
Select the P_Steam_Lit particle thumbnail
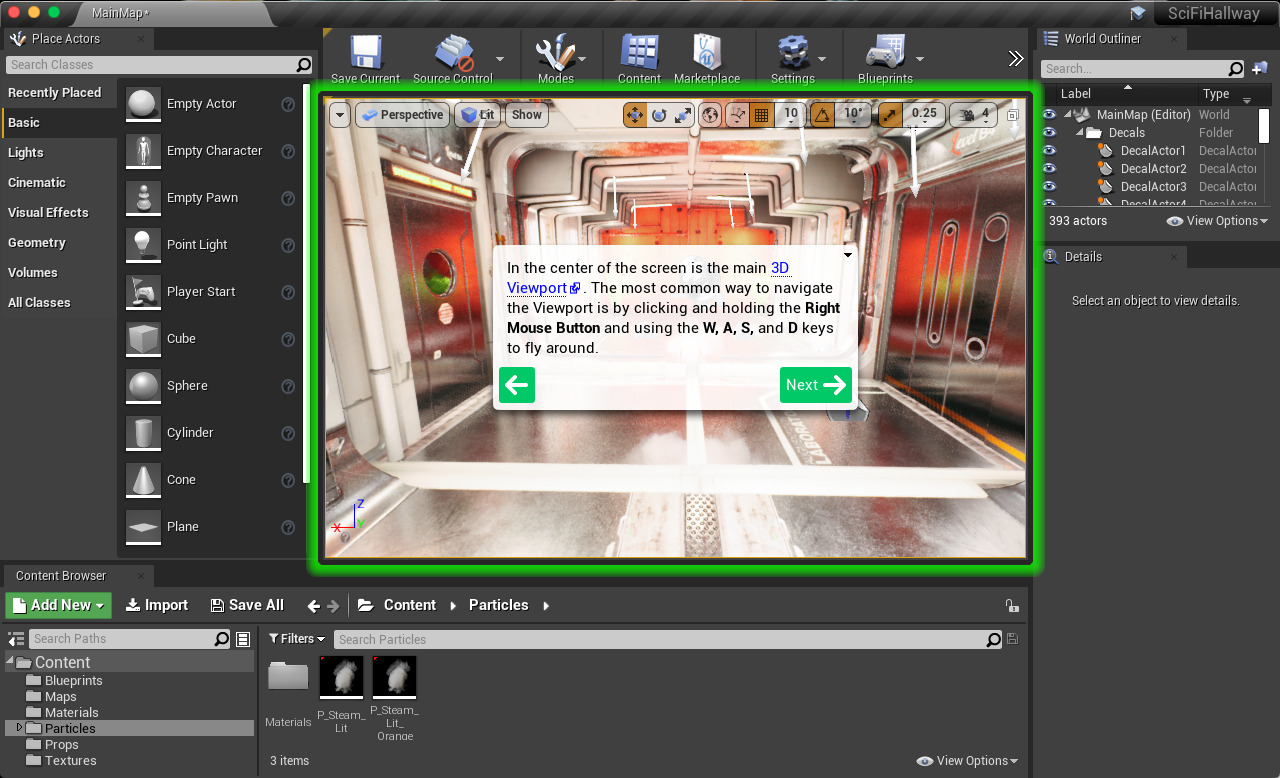(341, 678)
